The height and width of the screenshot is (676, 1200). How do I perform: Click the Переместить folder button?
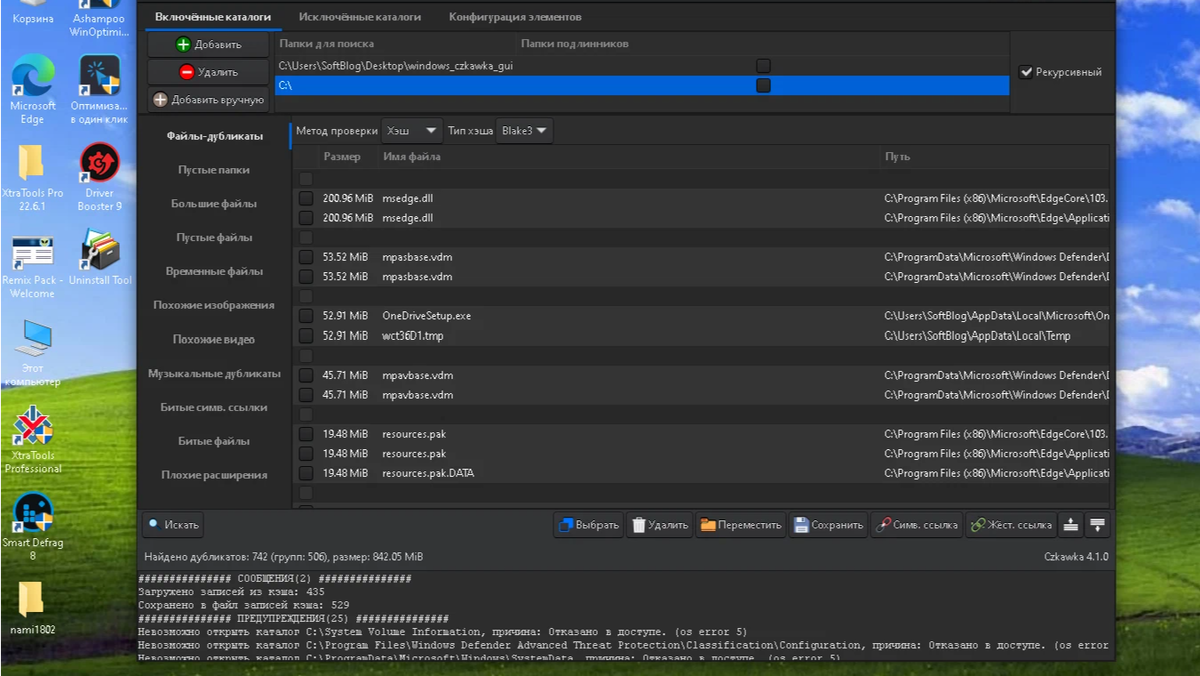[x=741, y=524]
